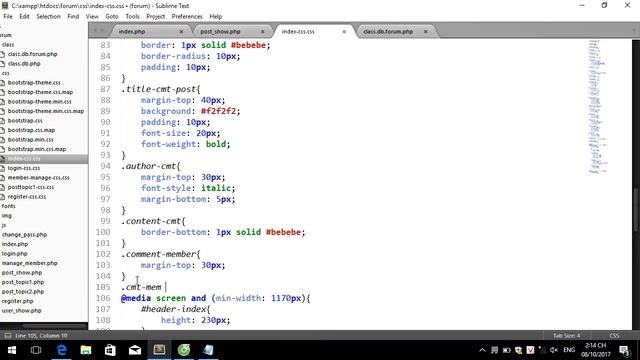Open the Windows Start menu

(x=12, y=350)
